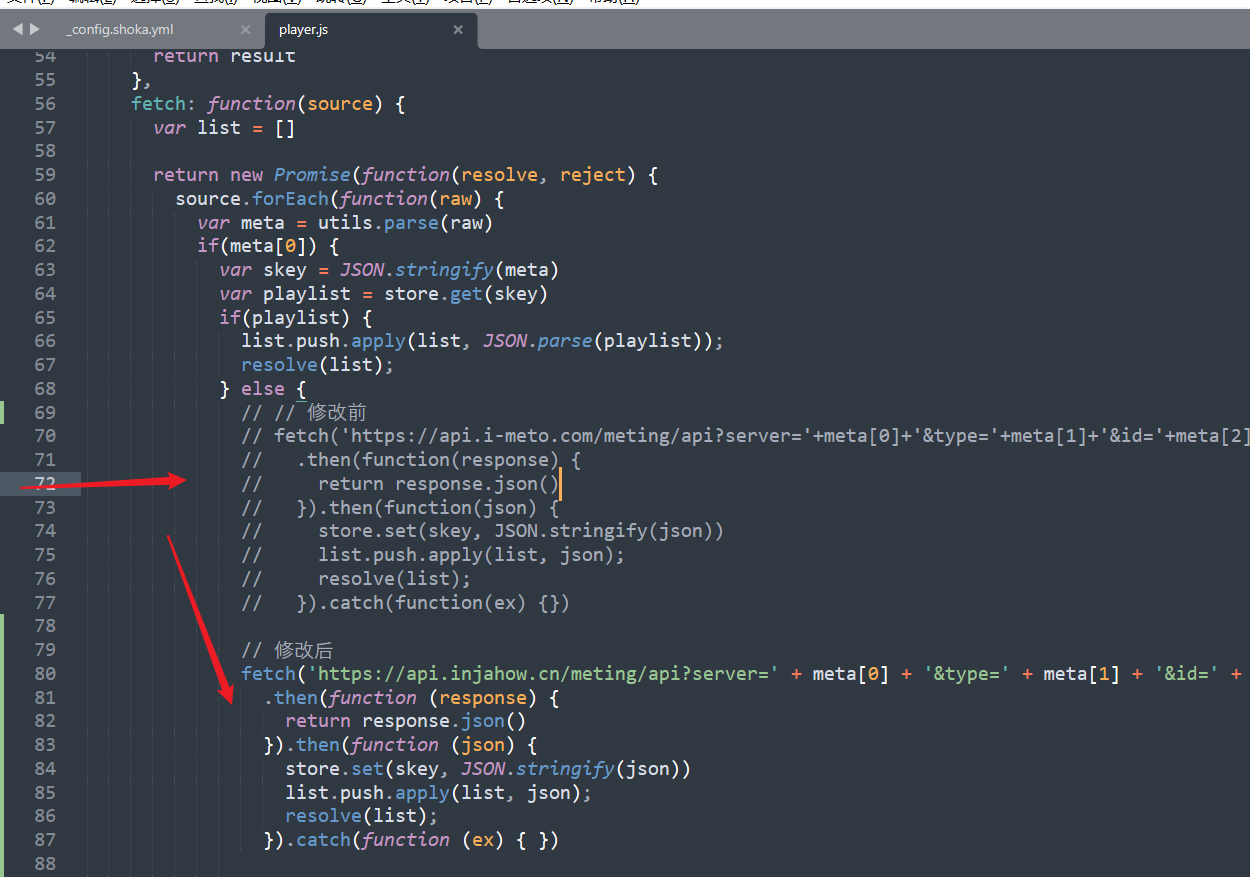Click the tab scroll forward arrow
Viewport: 1250px width, 877px height.
[x=35, y=30]
